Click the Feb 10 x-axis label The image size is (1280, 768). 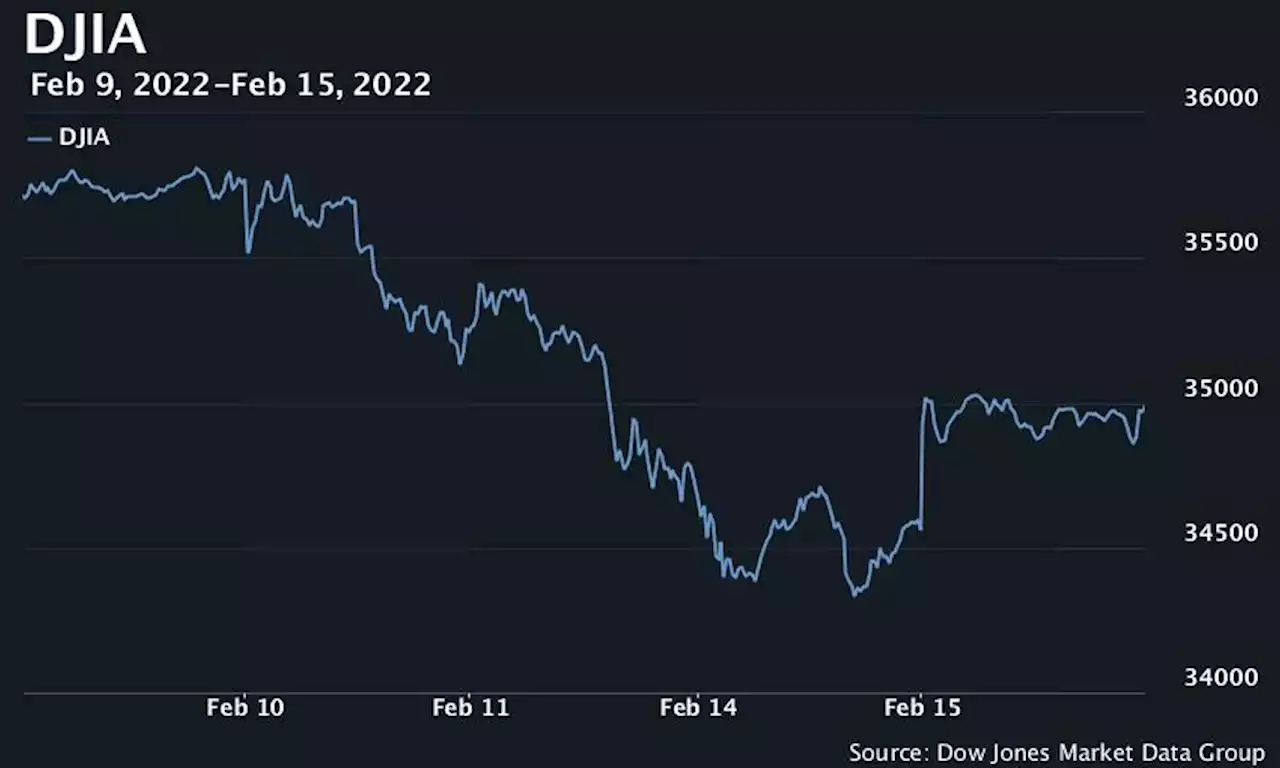pos(245,708)
